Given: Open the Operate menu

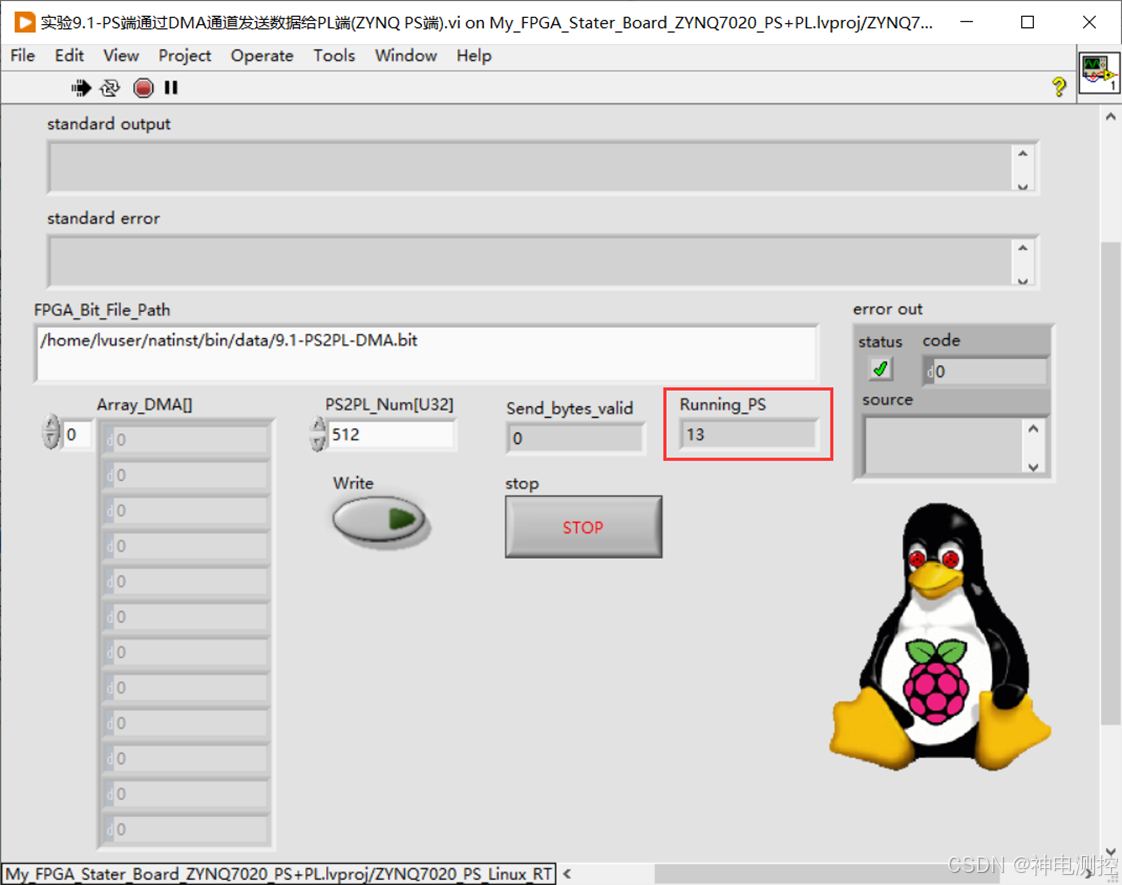Looking at the screenshot, I should click(x=262, y=56).
